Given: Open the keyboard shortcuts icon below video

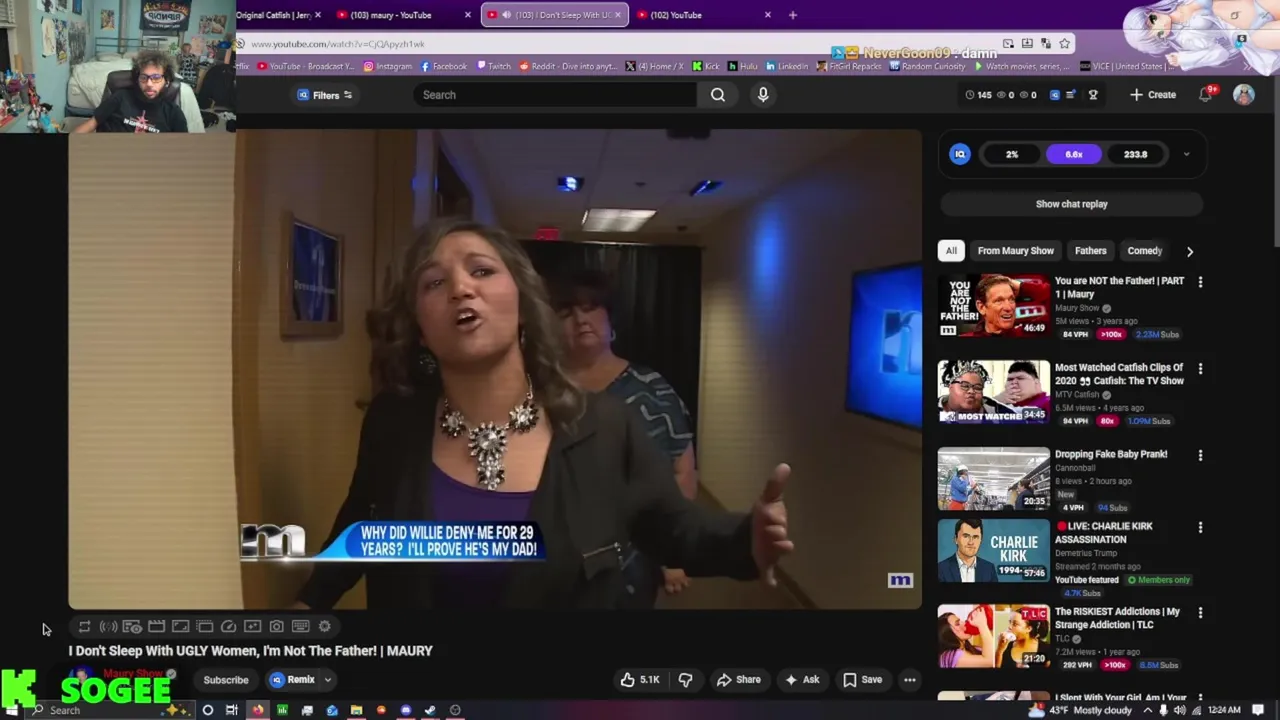Looking at the screenshot, I should (300, 626).
